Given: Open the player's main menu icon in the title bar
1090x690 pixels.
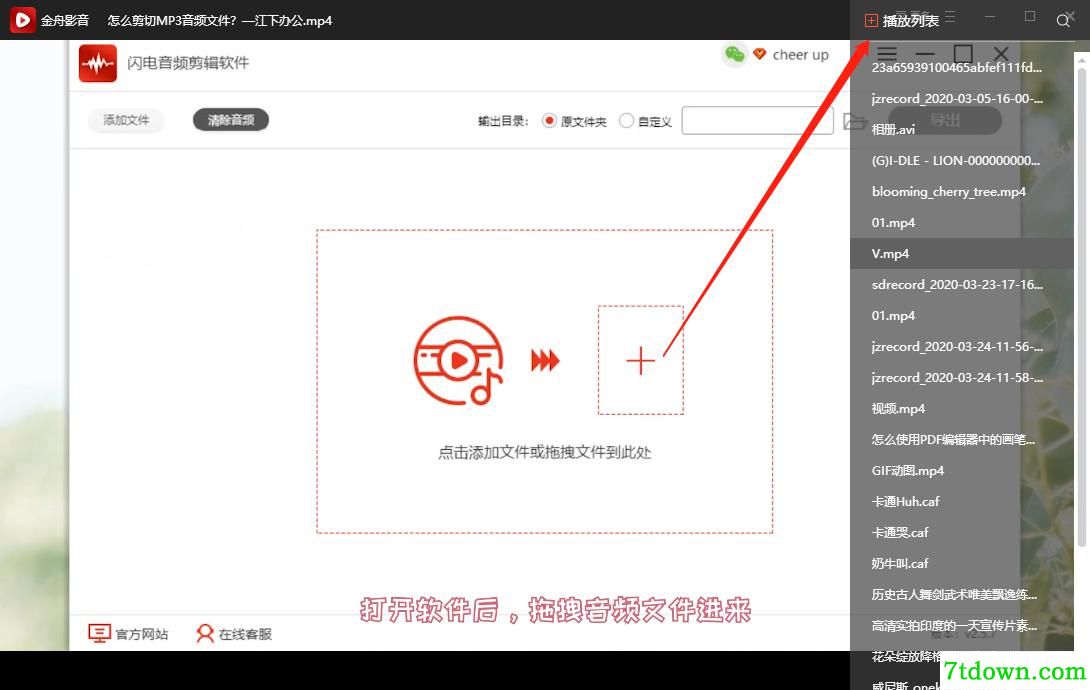Looking at the screenshot, I should tap(950, 16).
